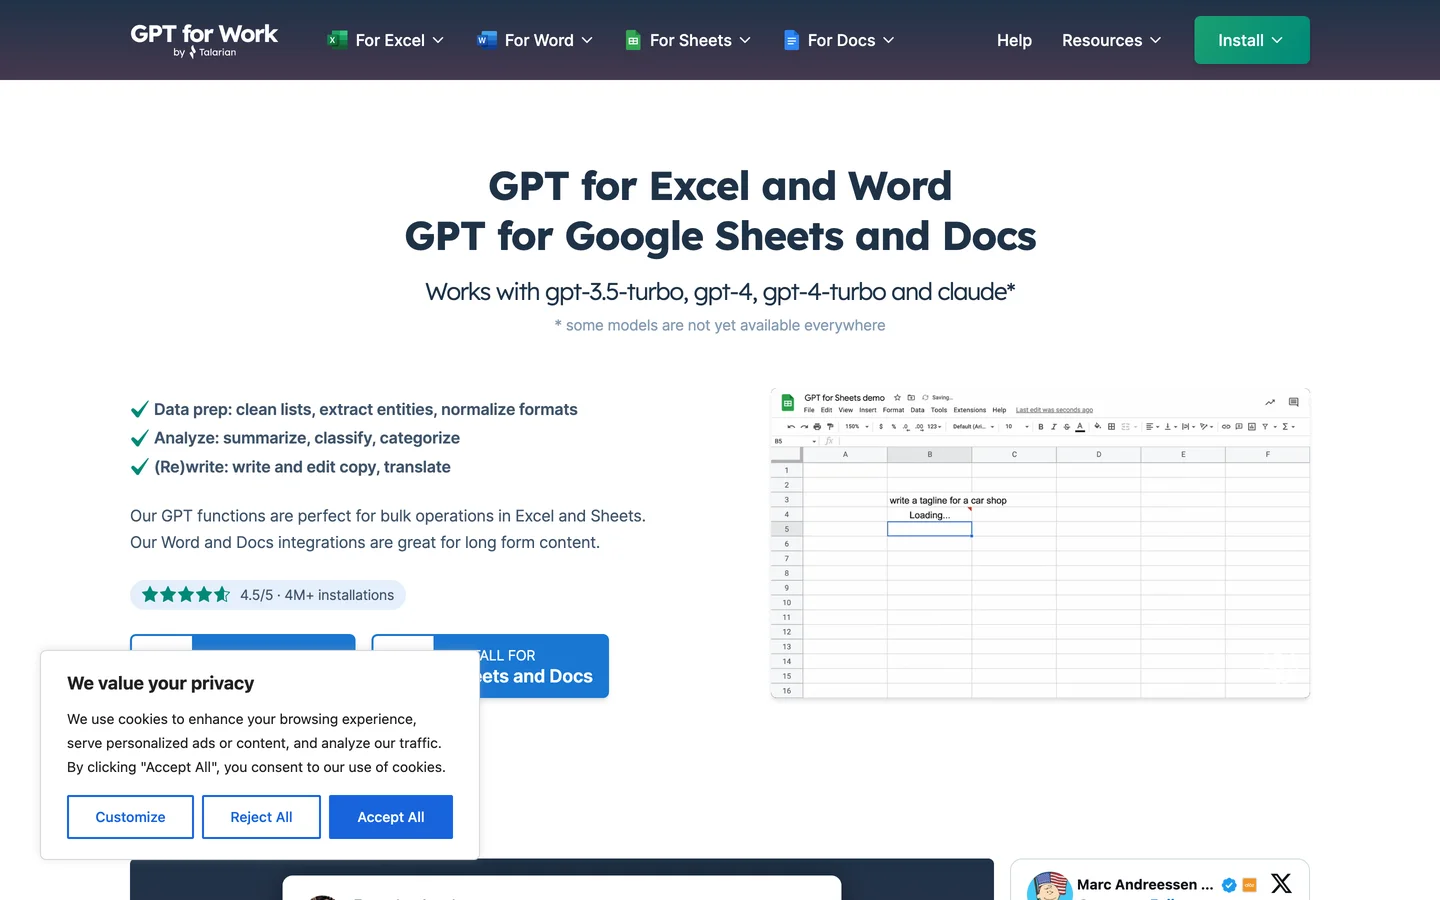The image size is (1440, 900).
Task: Click the 'Loading...' cell in the demo
Action: [x=929, y=515]
